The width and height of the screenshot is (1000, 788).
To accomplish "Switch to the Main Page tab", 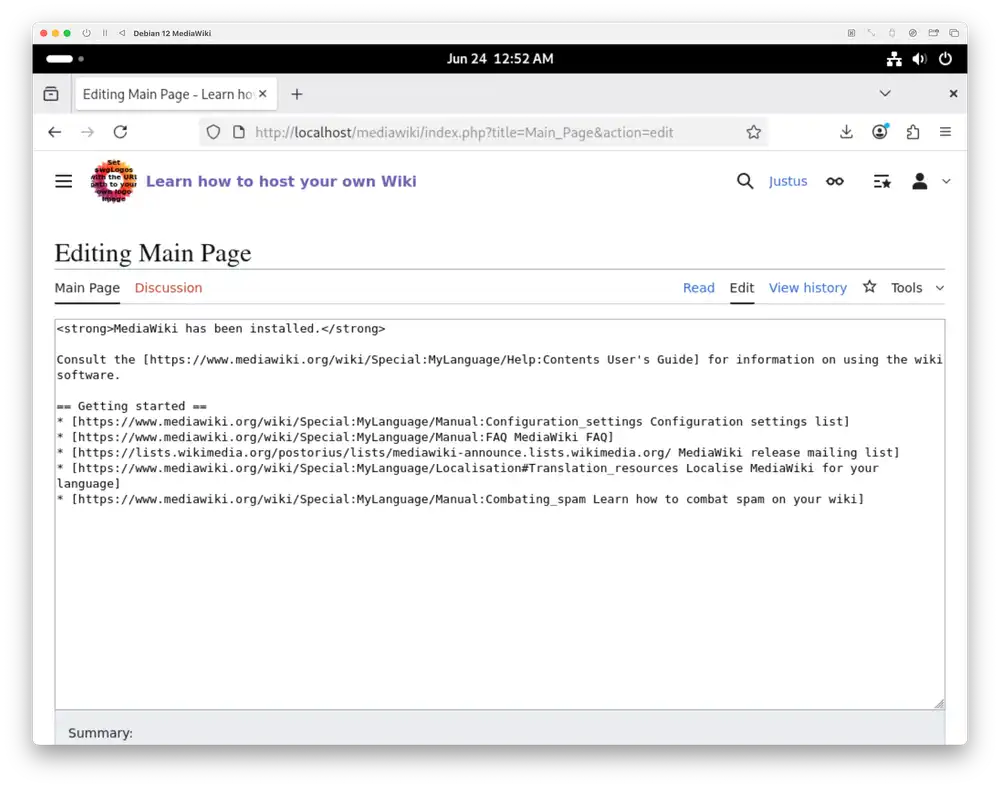I will (87, 288).
